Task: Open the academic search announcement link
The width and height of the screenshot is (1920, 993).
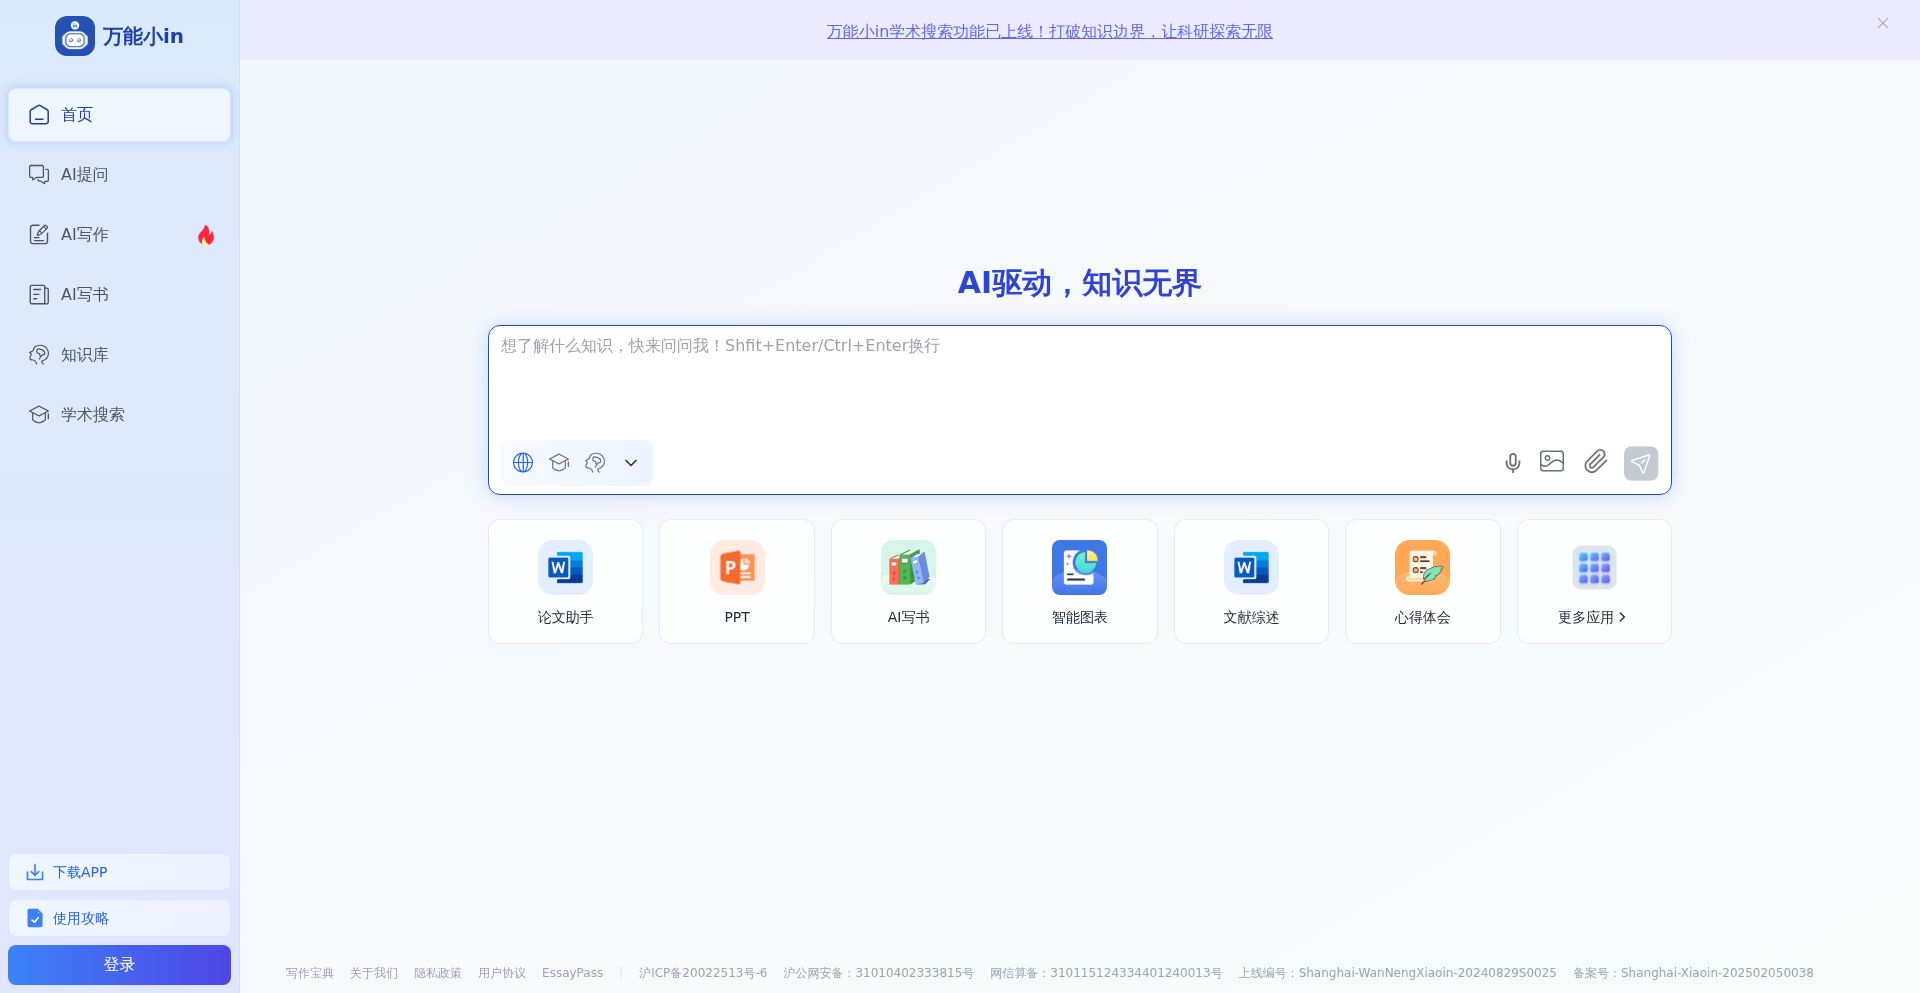Action: (1048, 31)
